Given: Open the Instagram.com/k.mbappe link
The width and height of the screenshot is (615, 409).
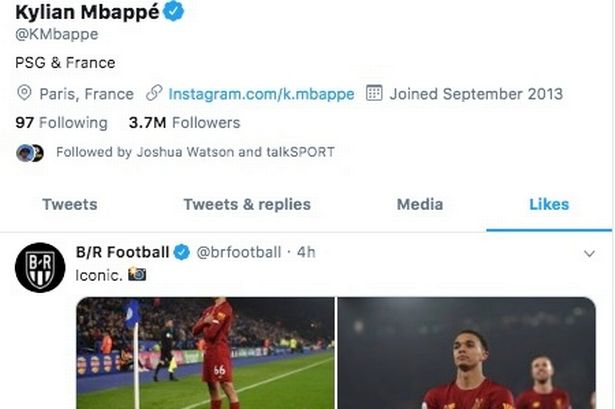Looking at the screenshot, I should pos(259,94).
